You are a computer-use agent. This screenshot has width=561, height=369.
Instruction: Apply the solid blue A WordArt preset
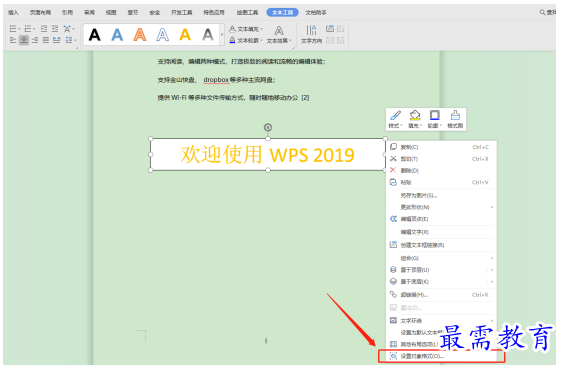(x=117, y=35)
